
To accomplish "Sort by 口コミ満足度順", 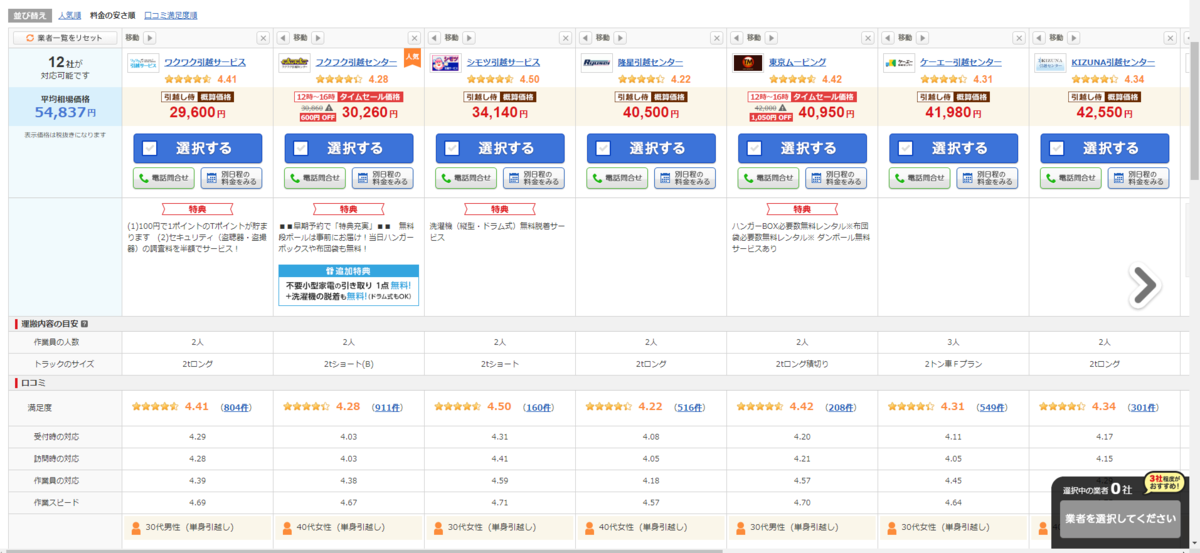I will [171, 16].
